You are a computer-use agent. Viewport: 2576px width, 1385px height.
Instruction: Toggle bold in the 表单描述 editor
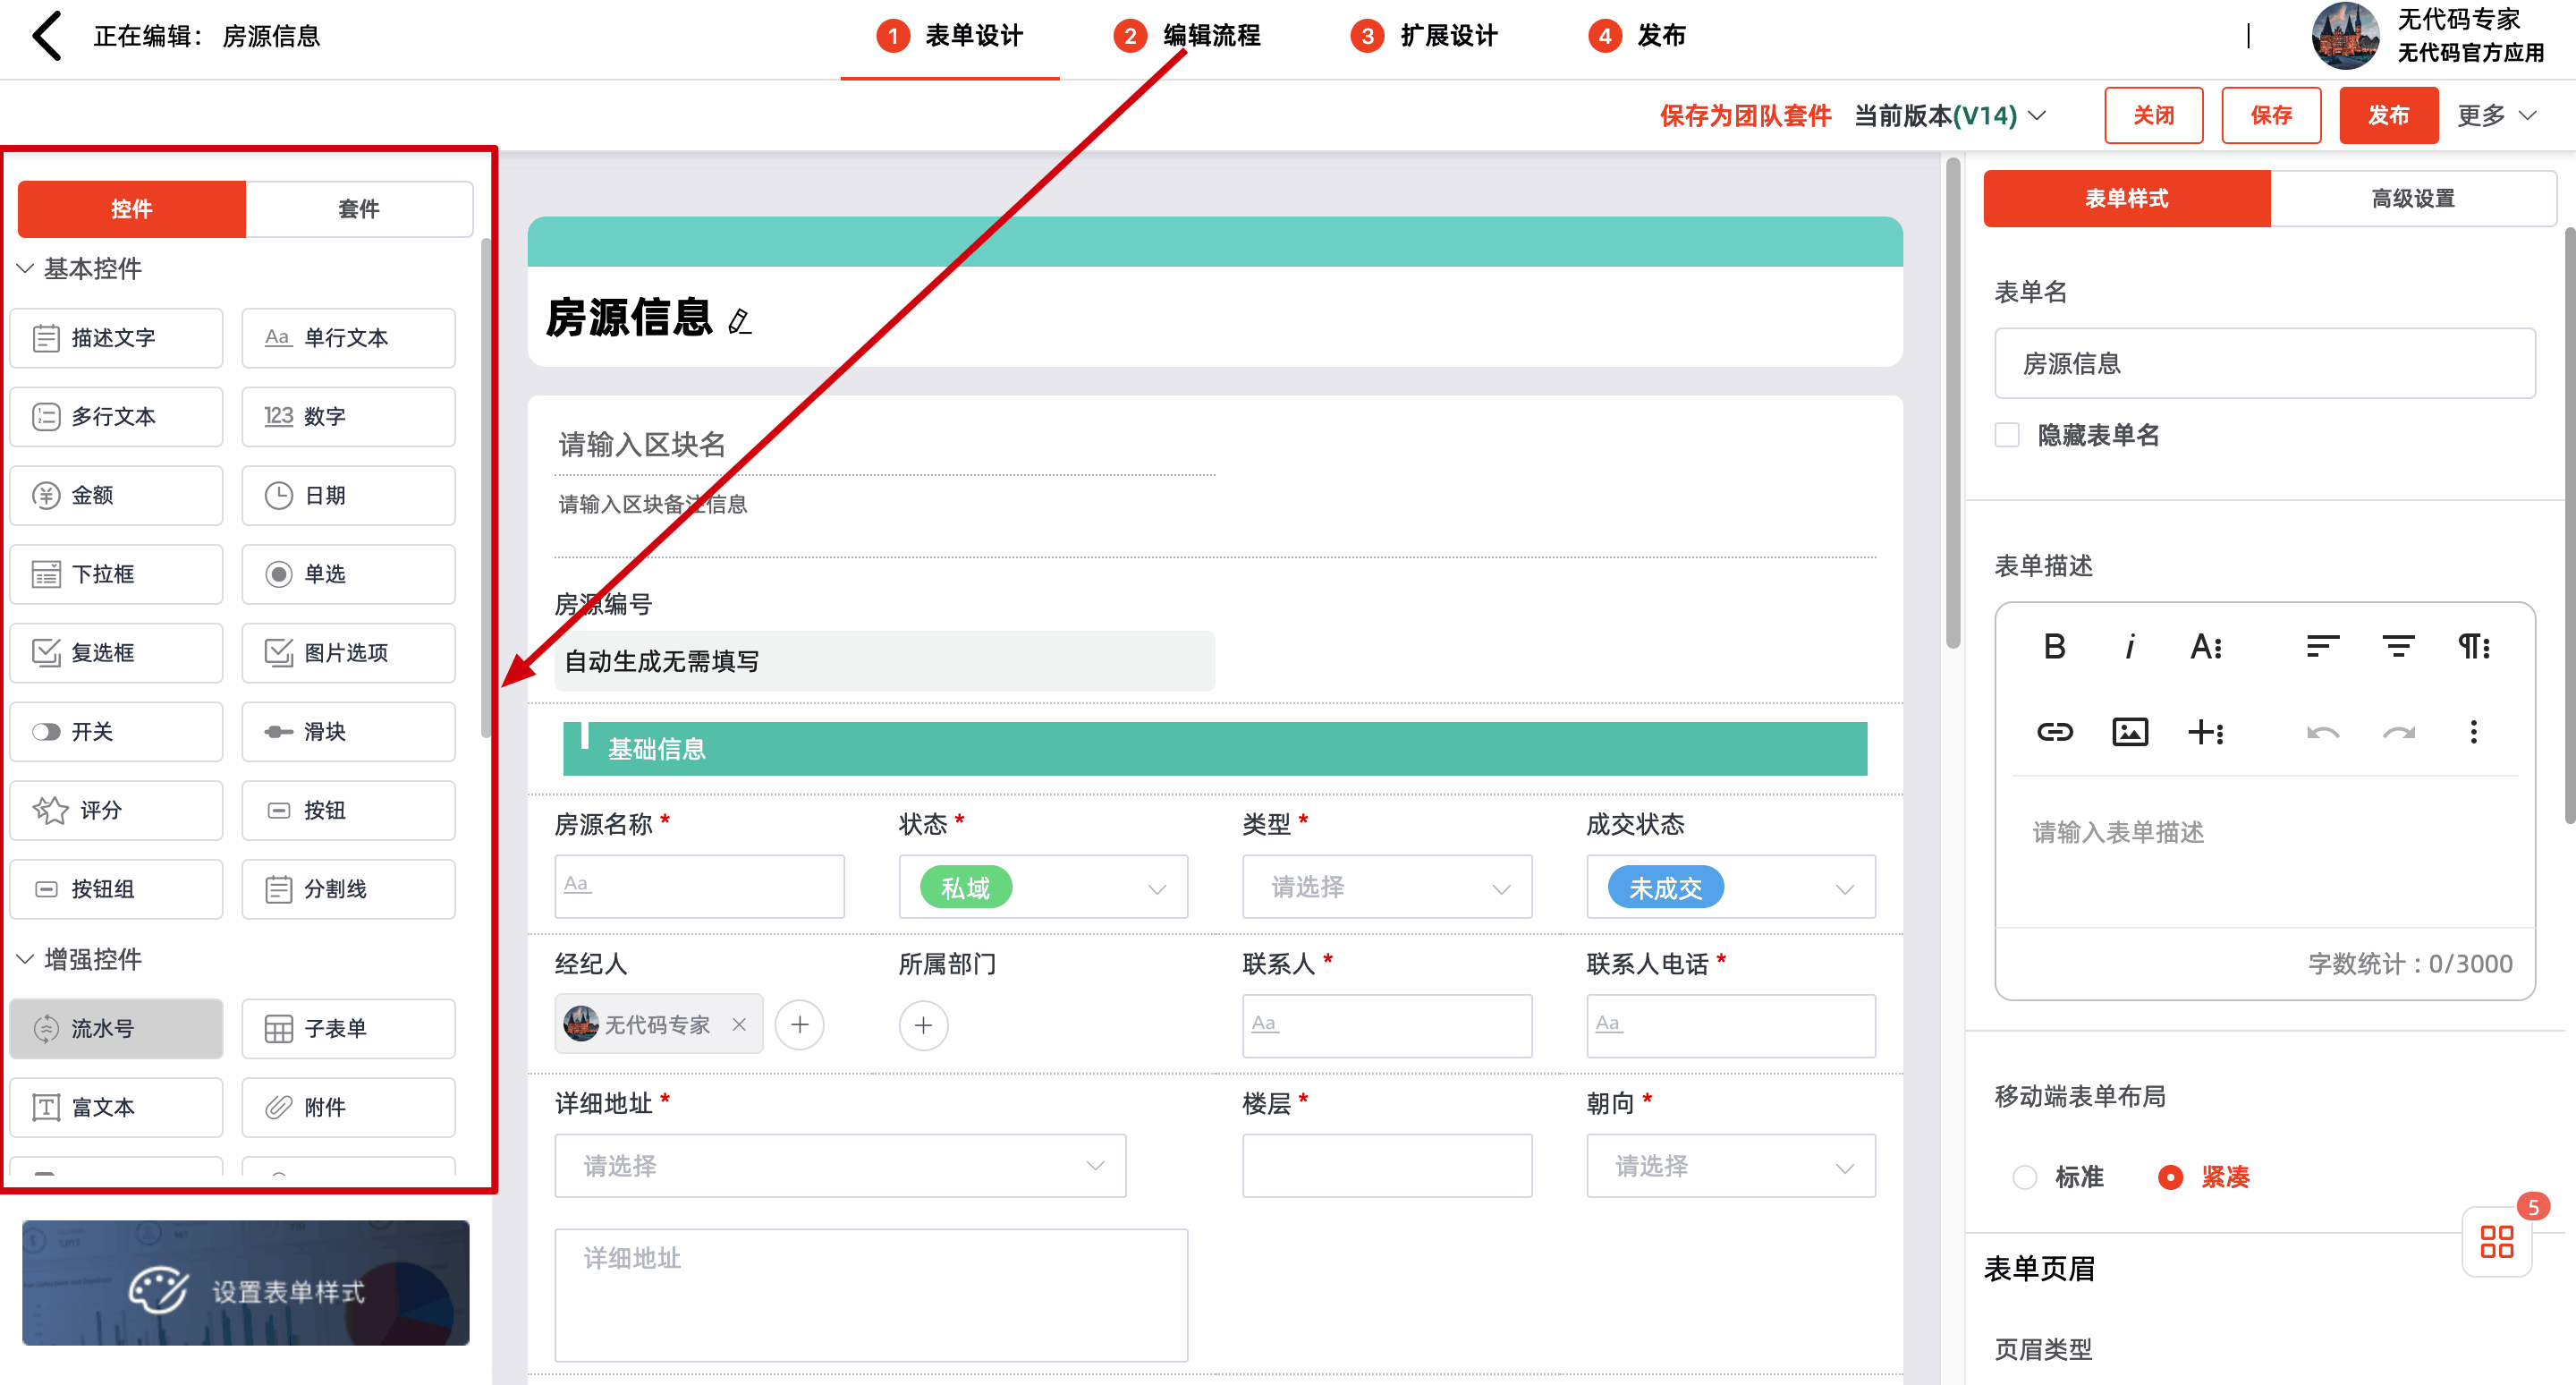point(2054,647)
